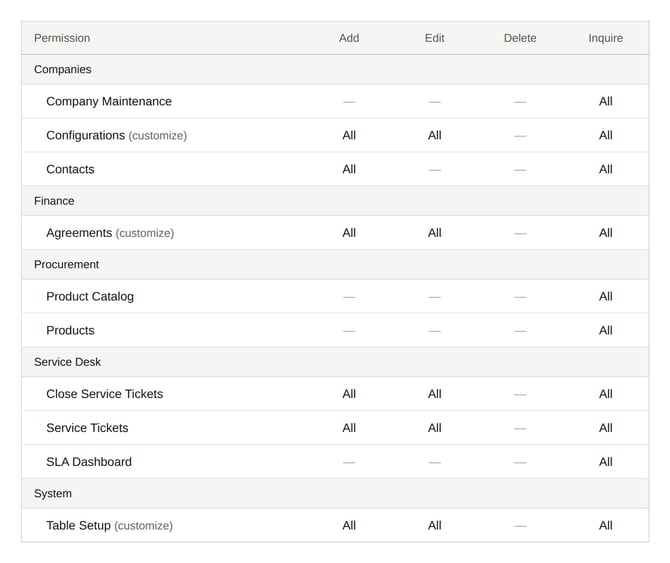The width and height of the screenshot is (670, 563).
Task: Select the Procurement section row
Action: pyautogui.click(x=335, y=264)
